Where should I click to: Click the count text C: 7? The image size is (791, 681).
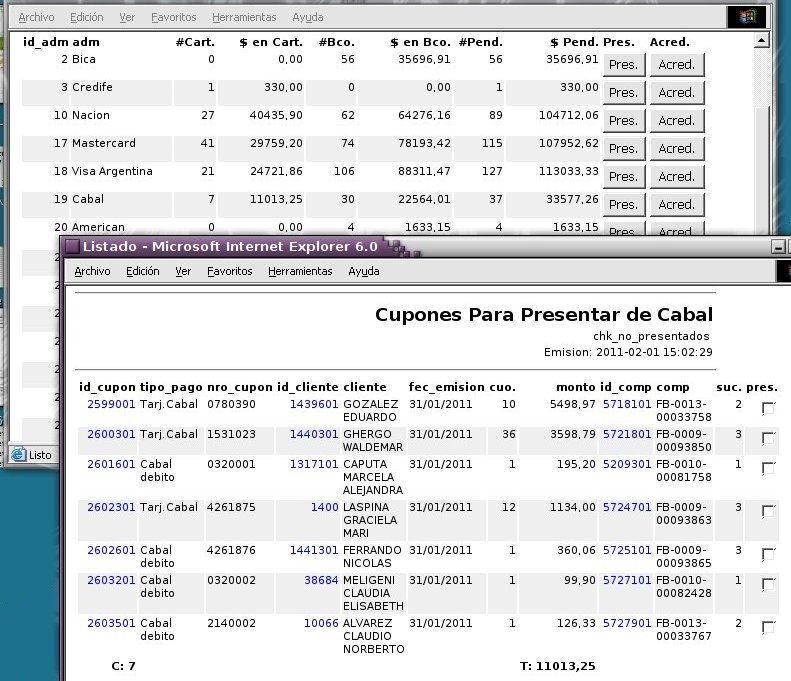(123, 666)
